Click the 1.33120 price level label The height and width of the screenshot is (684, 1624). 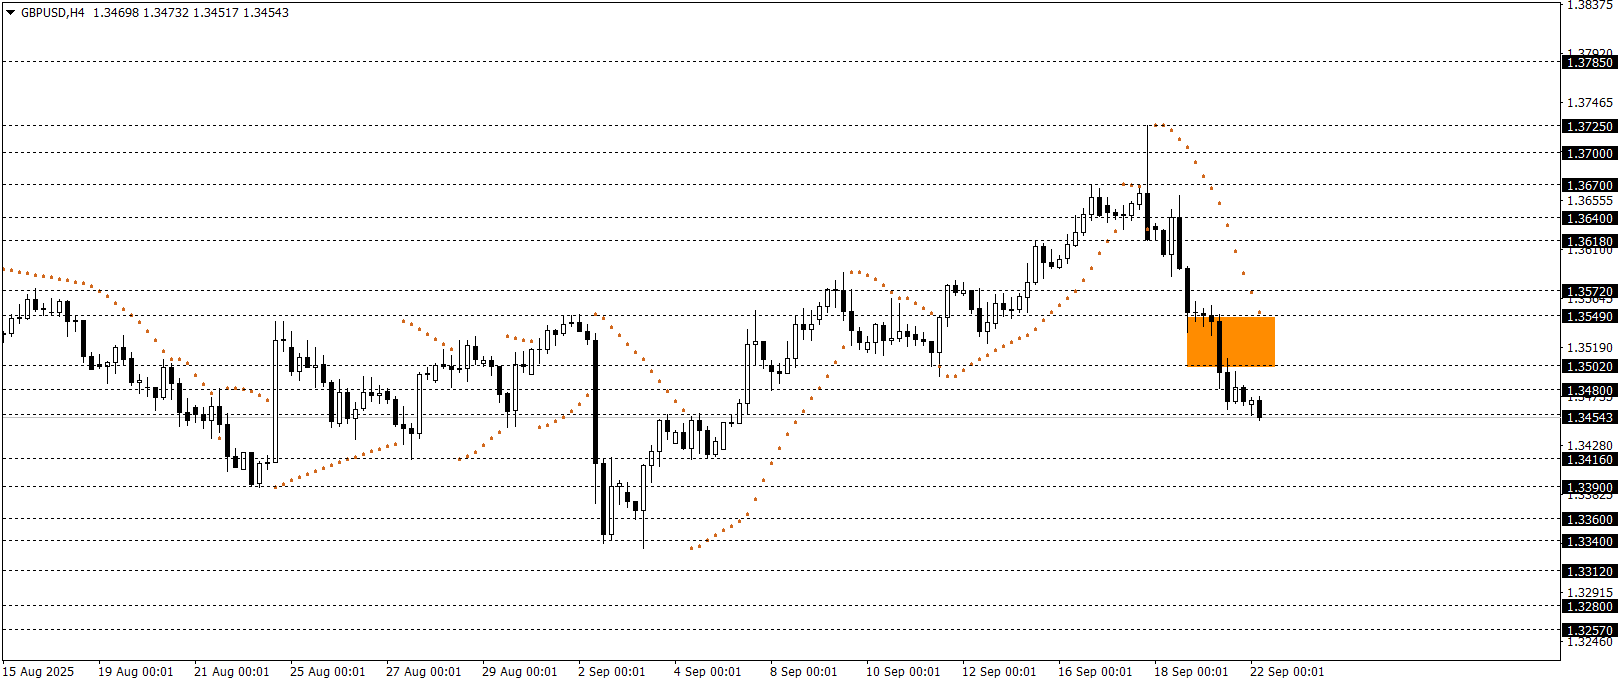pos(1589,571)
